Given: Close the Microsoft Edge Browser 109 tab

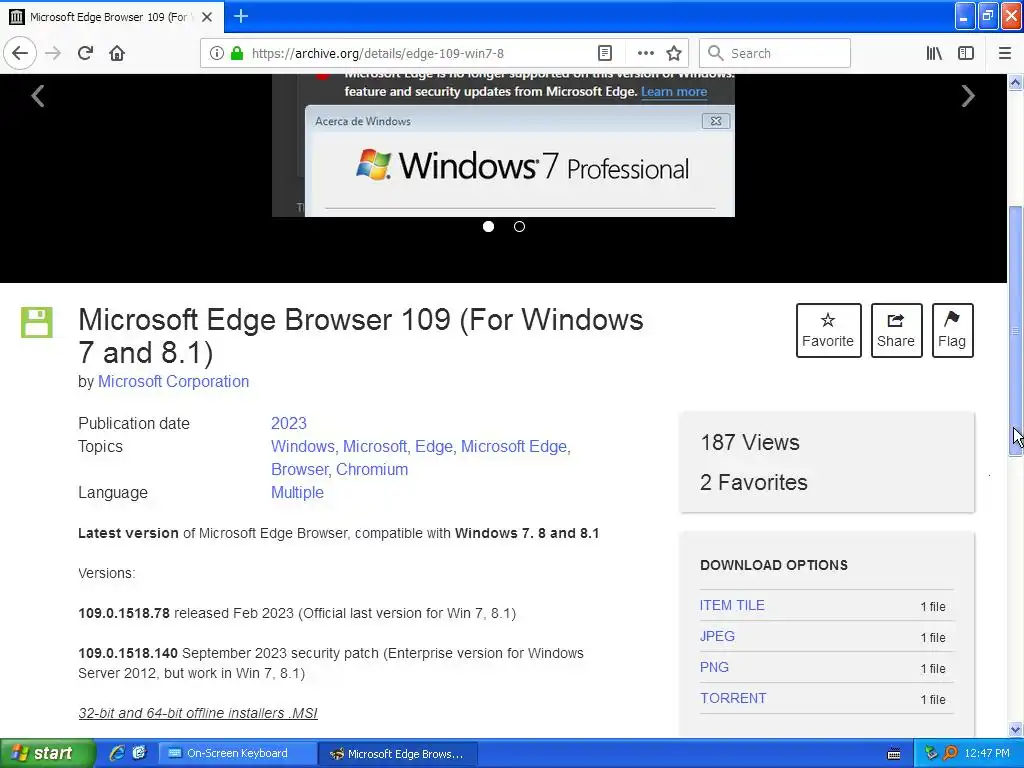Looking at the screenshot, I should click(x=207, y=17).
